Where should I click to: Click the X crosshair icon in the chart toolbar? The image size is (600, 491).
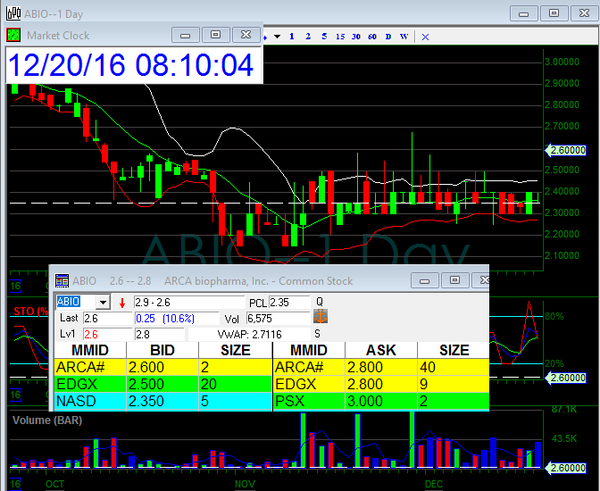click(424, 37)
